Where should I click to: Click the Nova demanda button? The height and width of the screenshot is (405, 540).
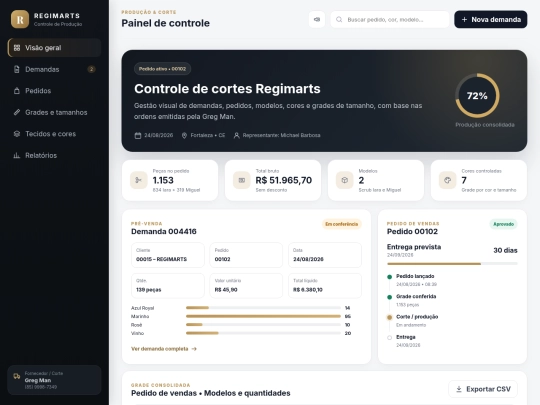tap(490, 20)
